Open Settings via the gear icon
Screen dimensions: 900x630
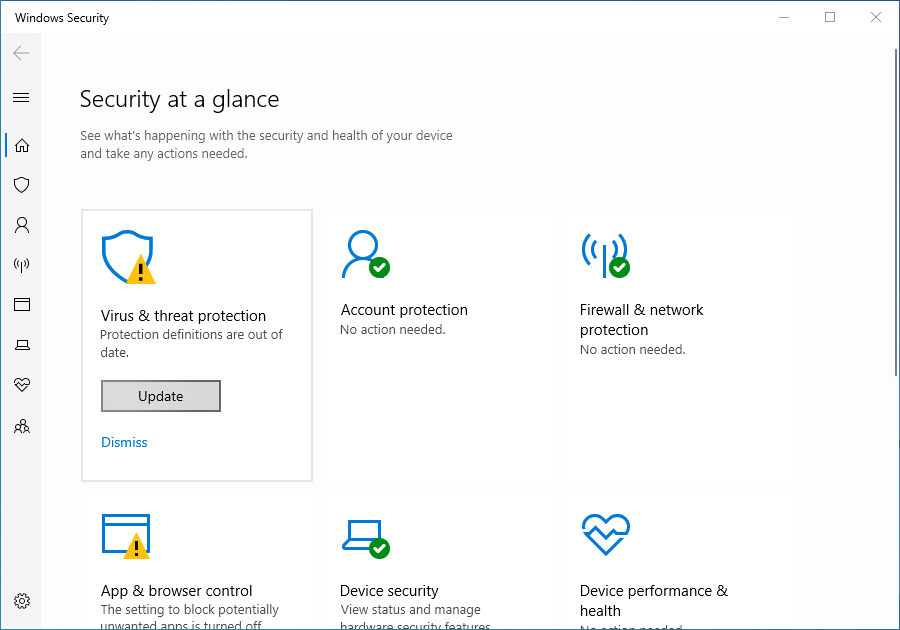pos(22,601)
